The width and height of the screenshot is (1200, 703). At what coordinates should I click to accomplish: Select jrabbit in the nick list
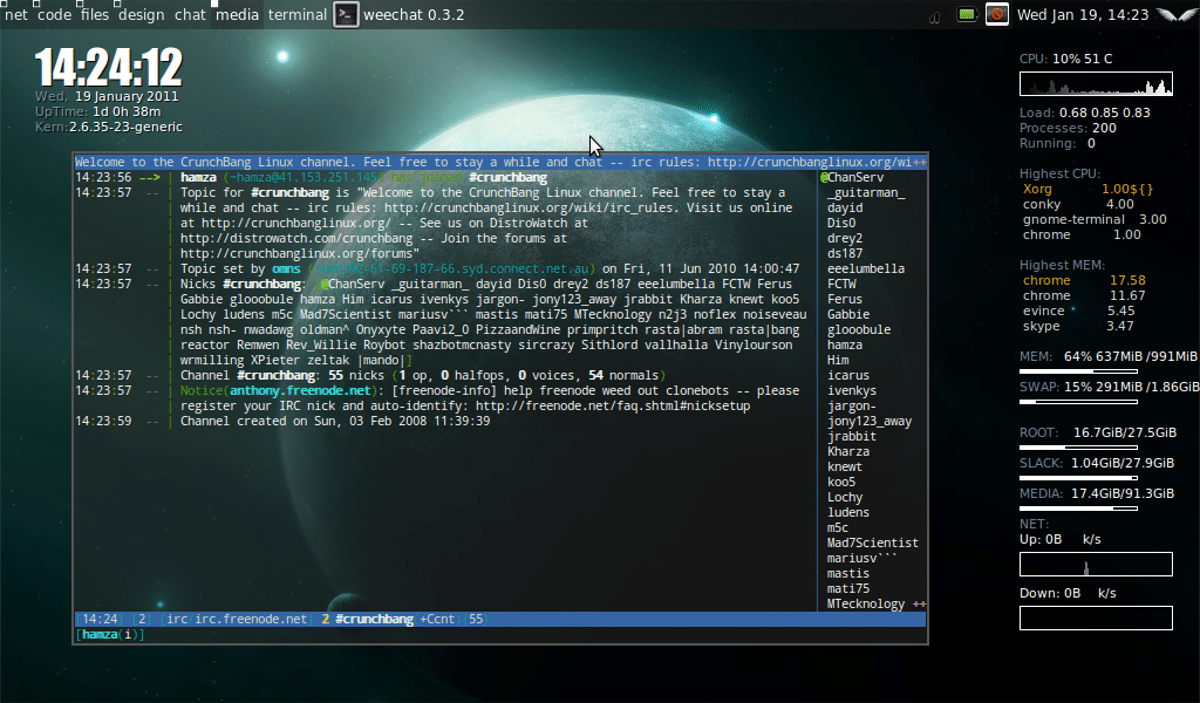coord(852,436)
